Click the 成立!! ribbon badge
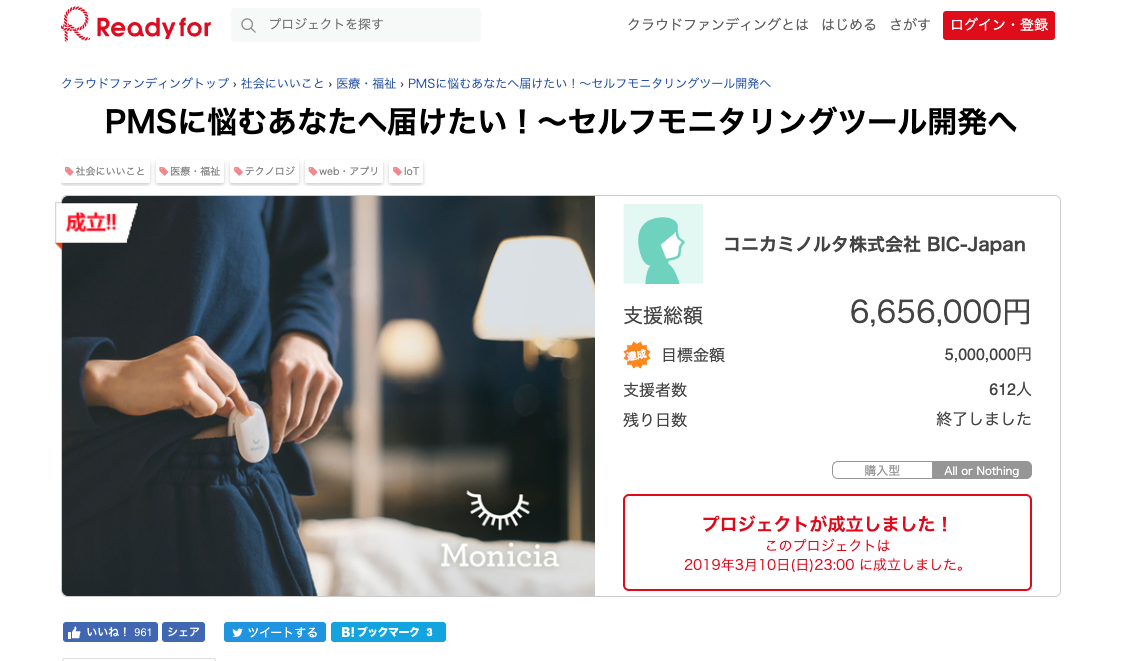1132x661 pixels. click(x=93, y=223)
